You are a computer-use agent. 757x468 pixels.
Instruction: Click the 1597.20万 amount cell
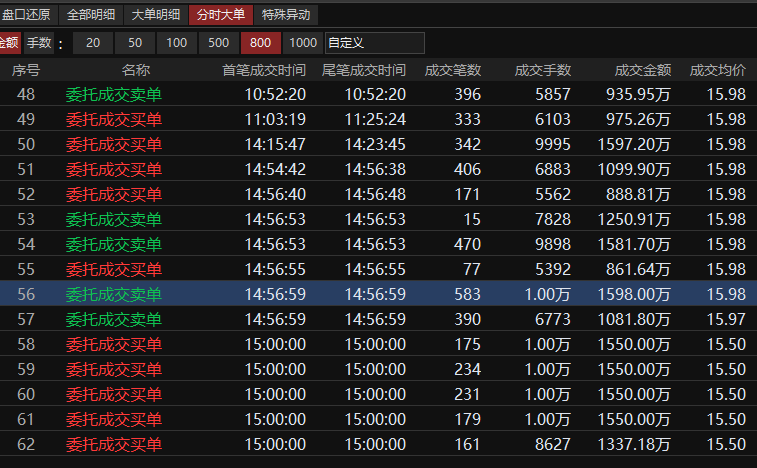pyautogui.click(x=634, y=144)
